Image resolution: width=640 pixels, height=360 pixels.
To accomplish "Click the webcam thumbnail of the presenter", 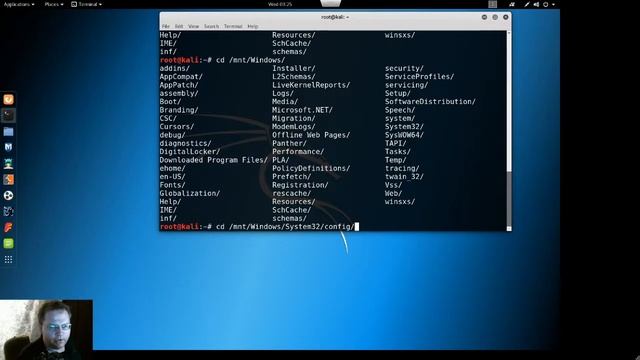I will [x=46, y=330].
